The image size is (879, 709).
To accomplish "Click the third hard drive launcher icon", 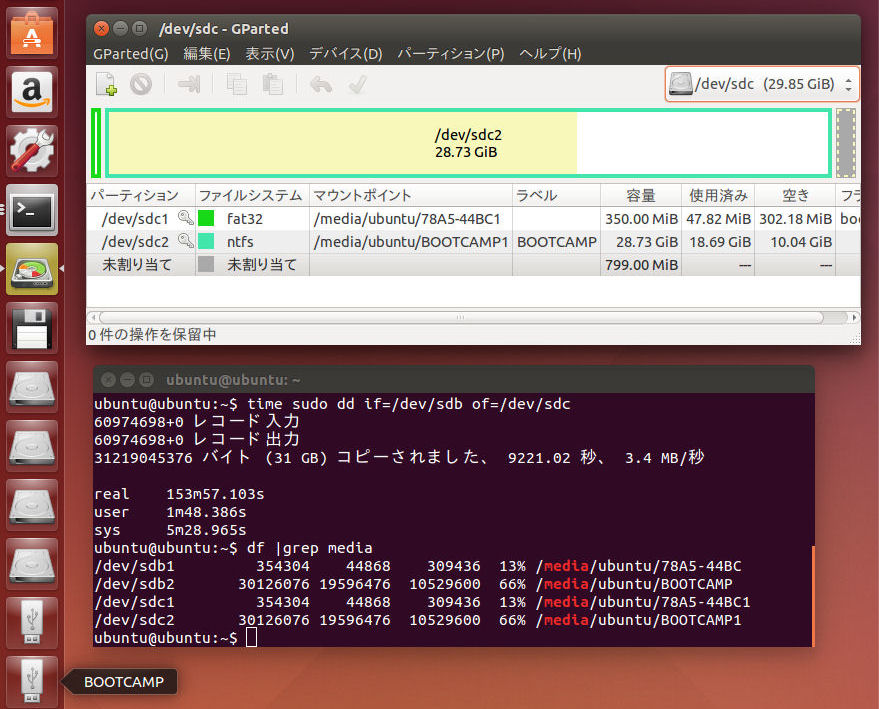I will pyautogui.click(x=32, y=506).
